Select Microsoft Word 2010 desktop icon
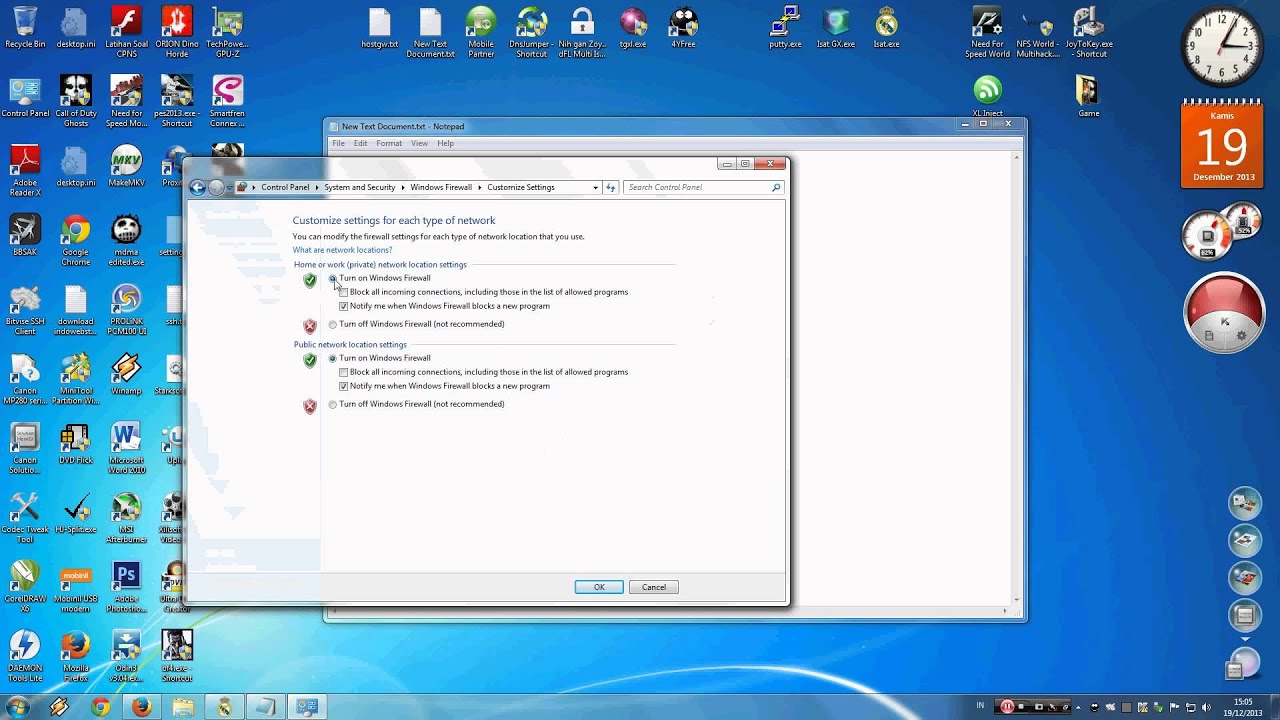This screenshot has height=720, width=1280. tap(126, 448)
